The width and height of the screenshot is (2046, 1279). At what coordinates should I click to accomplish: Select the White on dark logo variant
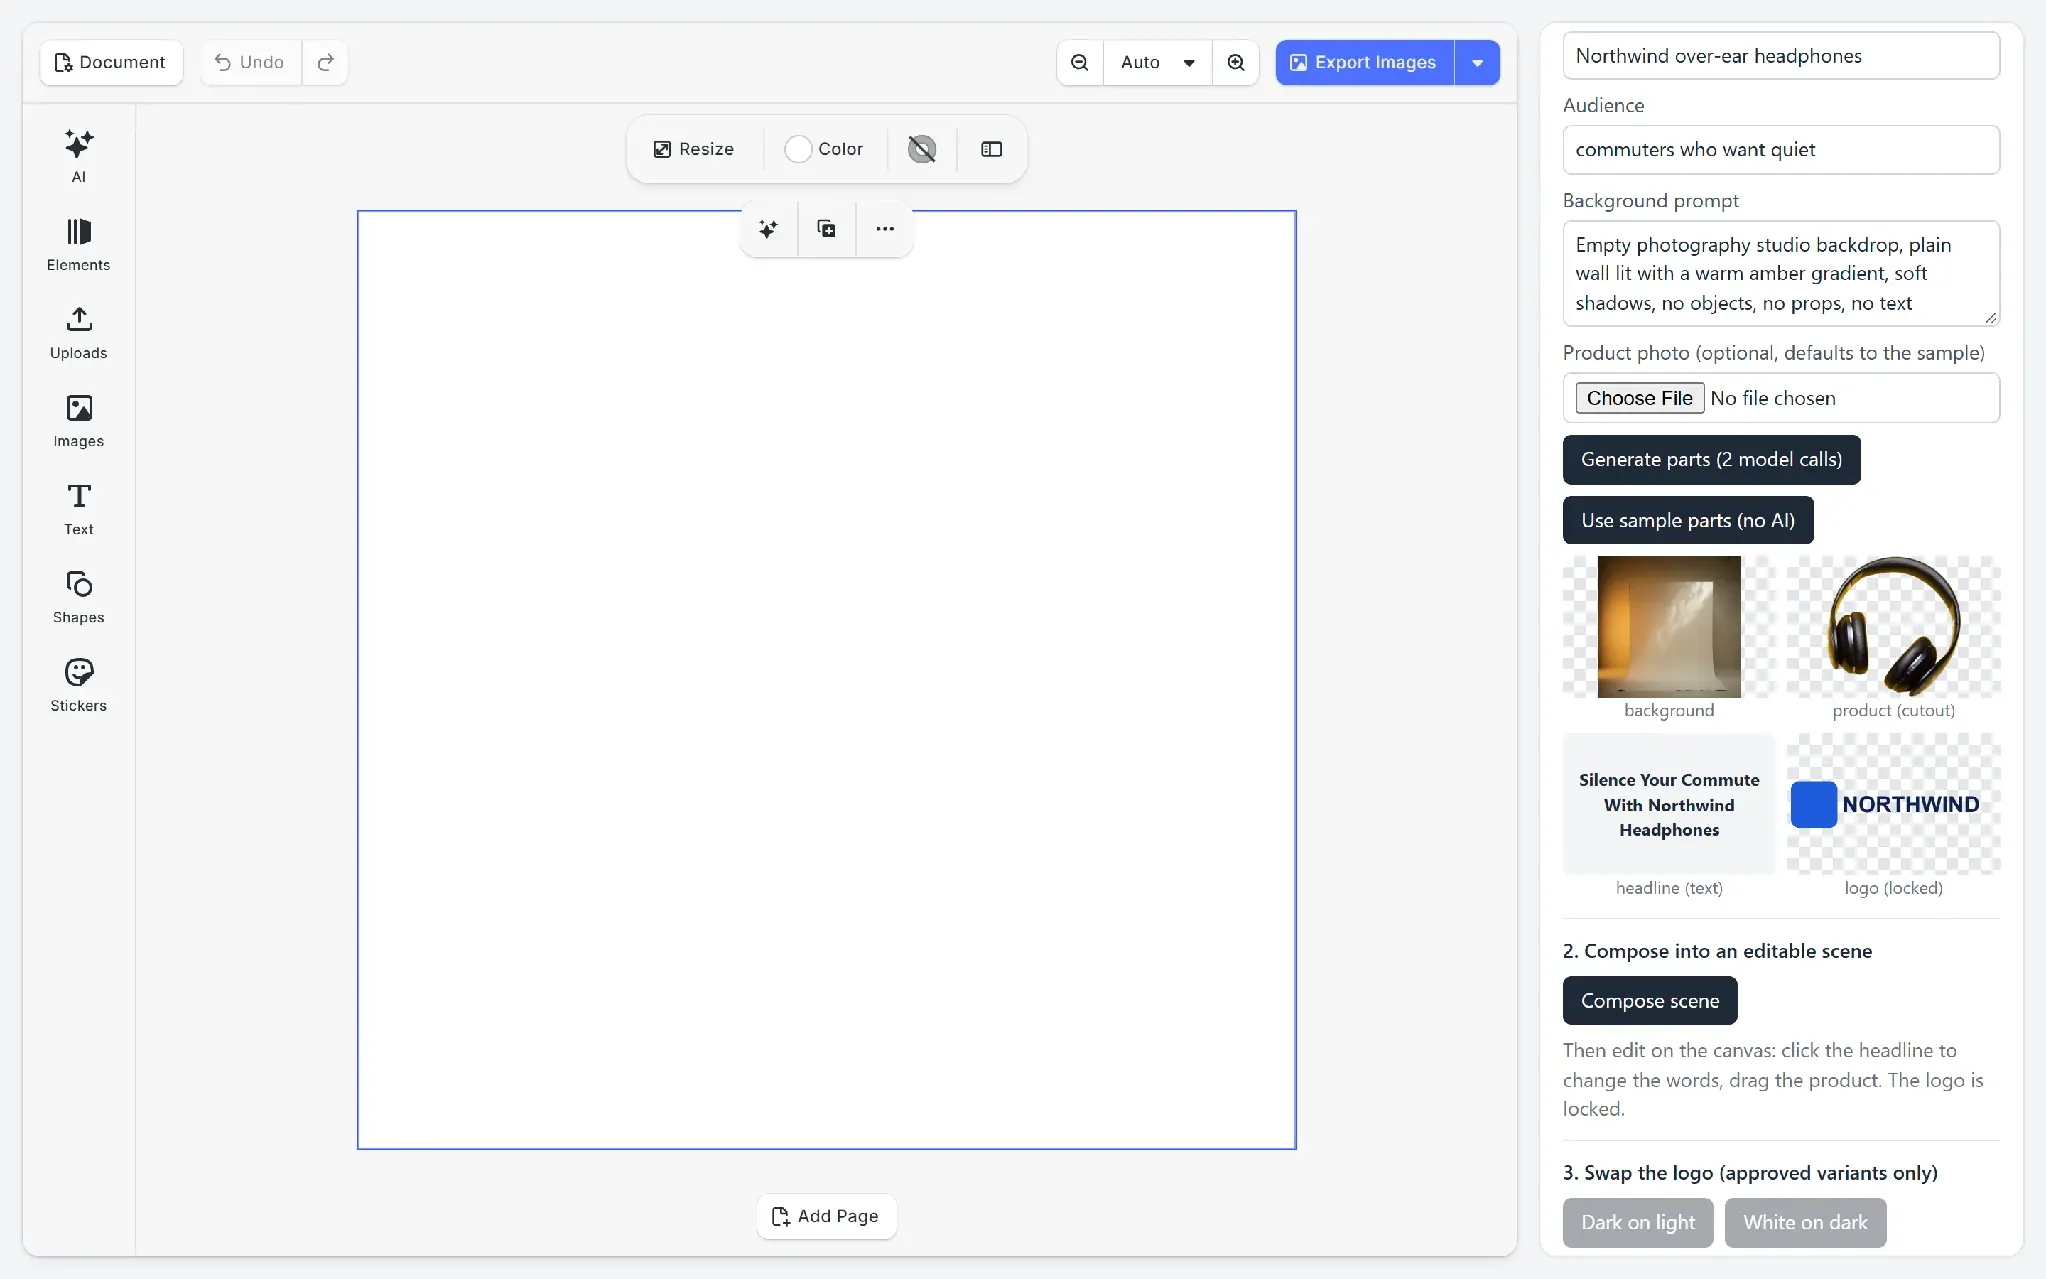[1805, 1222]
